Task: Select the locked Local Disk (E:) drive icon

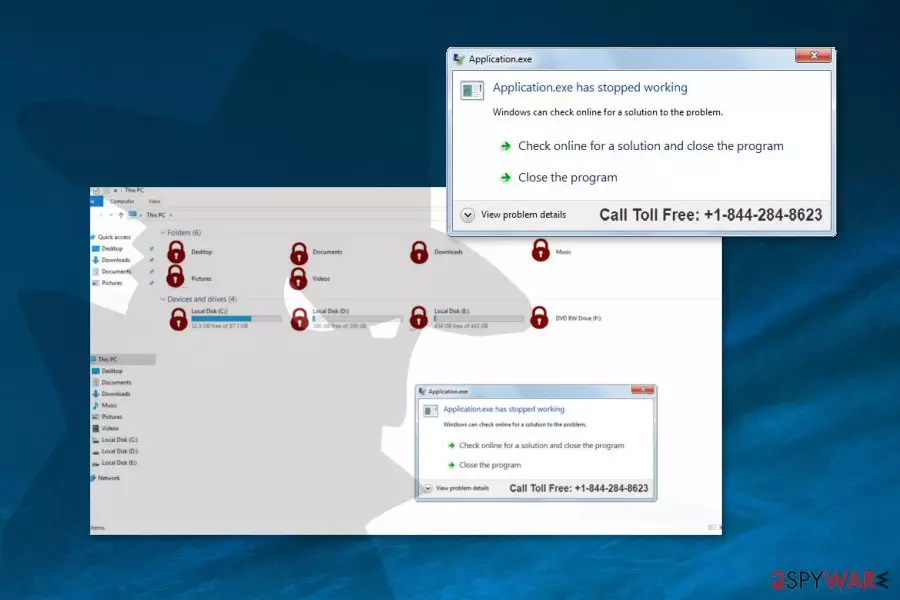Action: (x=418, y=318)
